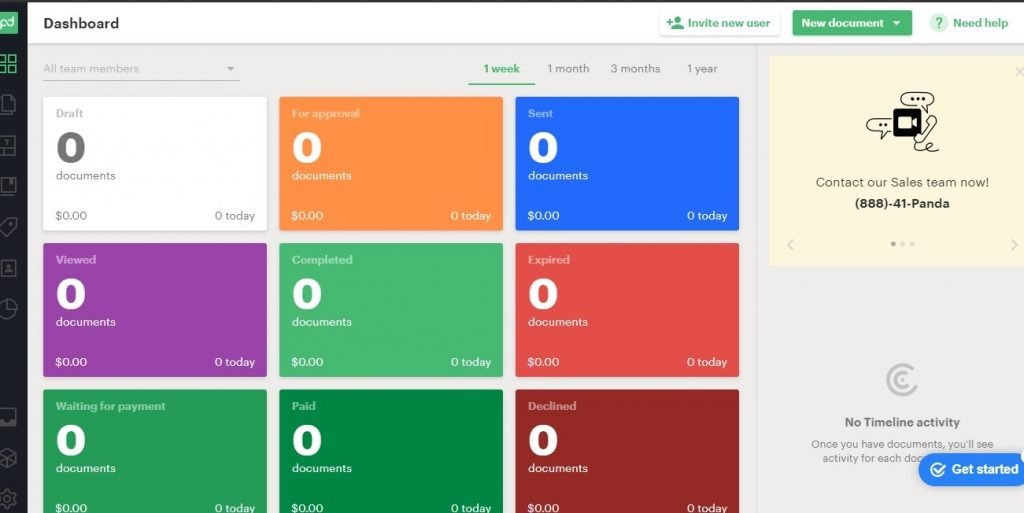Open the Settings gear icon in sidebar
The image size is (1024, 513).
coord(9,498)
